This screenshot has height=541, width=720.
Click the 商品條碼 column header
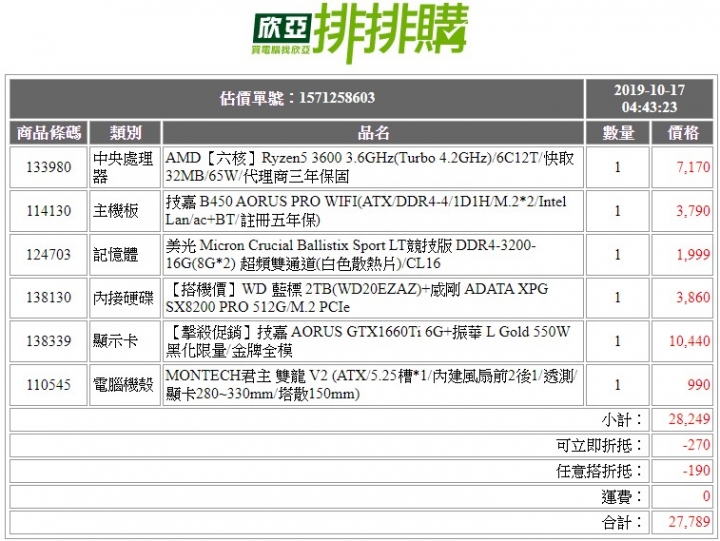49,133
